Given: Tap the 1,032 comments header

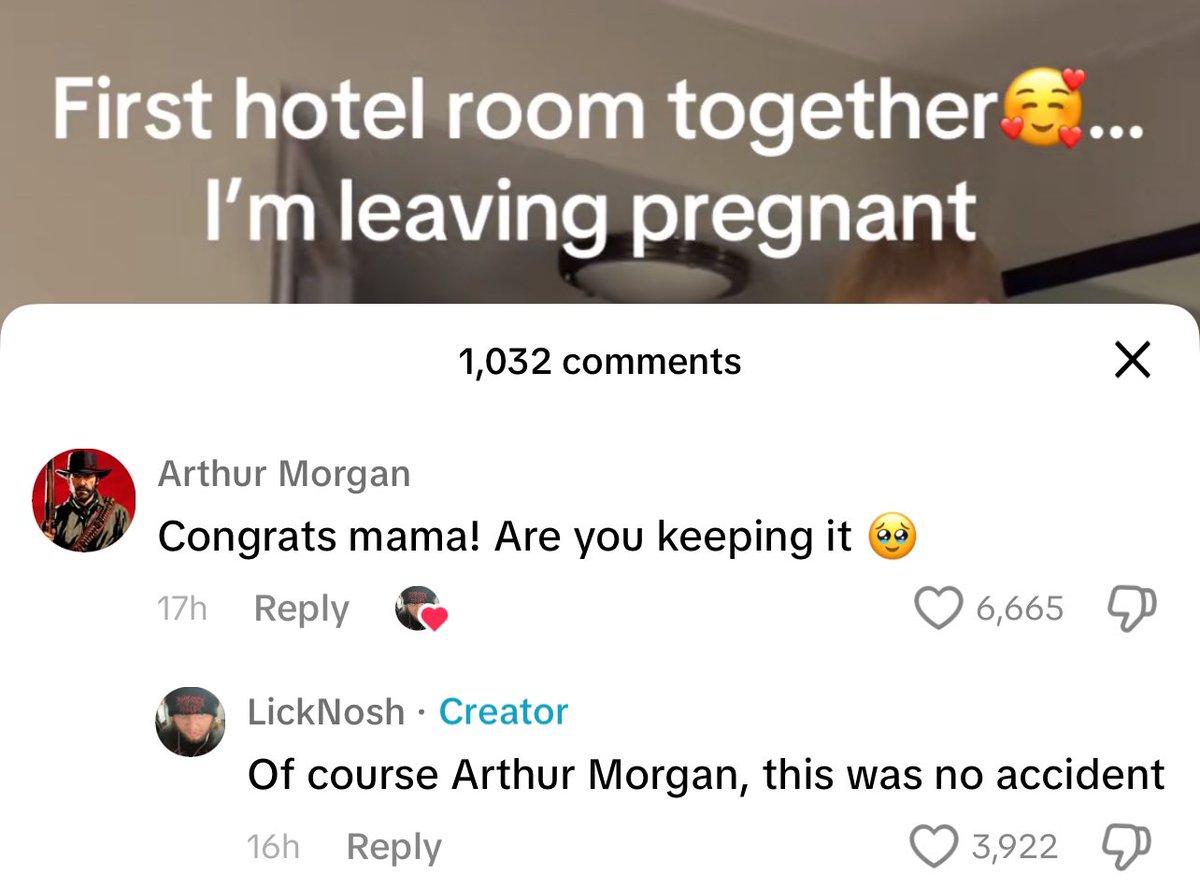Looking at the screenshot, I should (x=600, y=361).
